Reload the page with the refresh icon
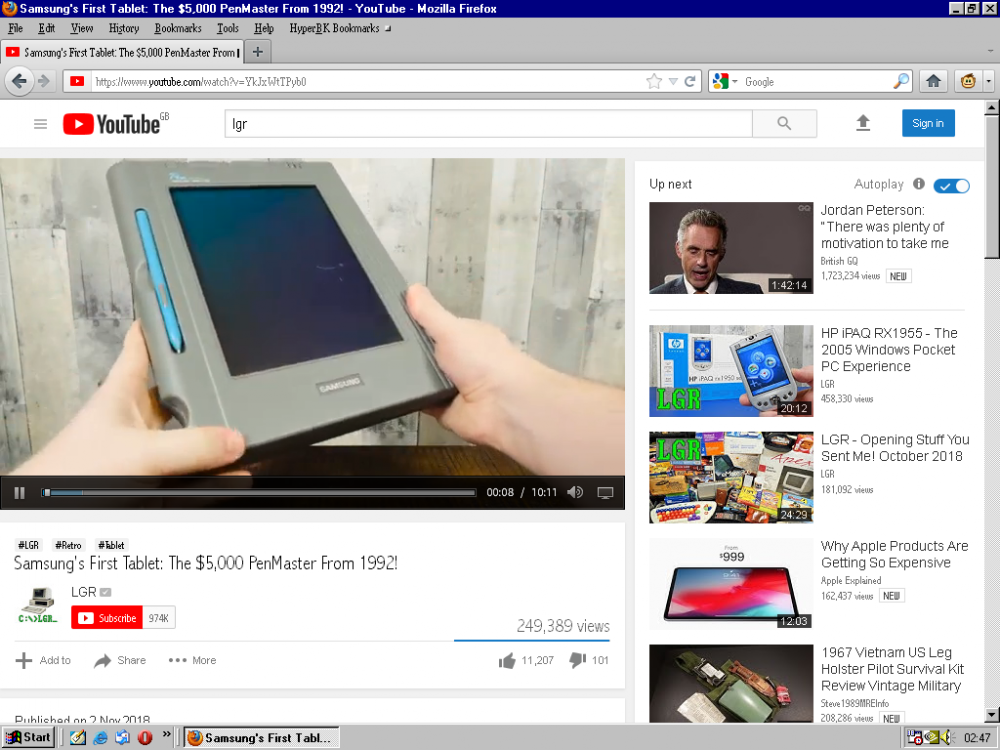The image size is (1000, 750). click(x=689, y=81)
